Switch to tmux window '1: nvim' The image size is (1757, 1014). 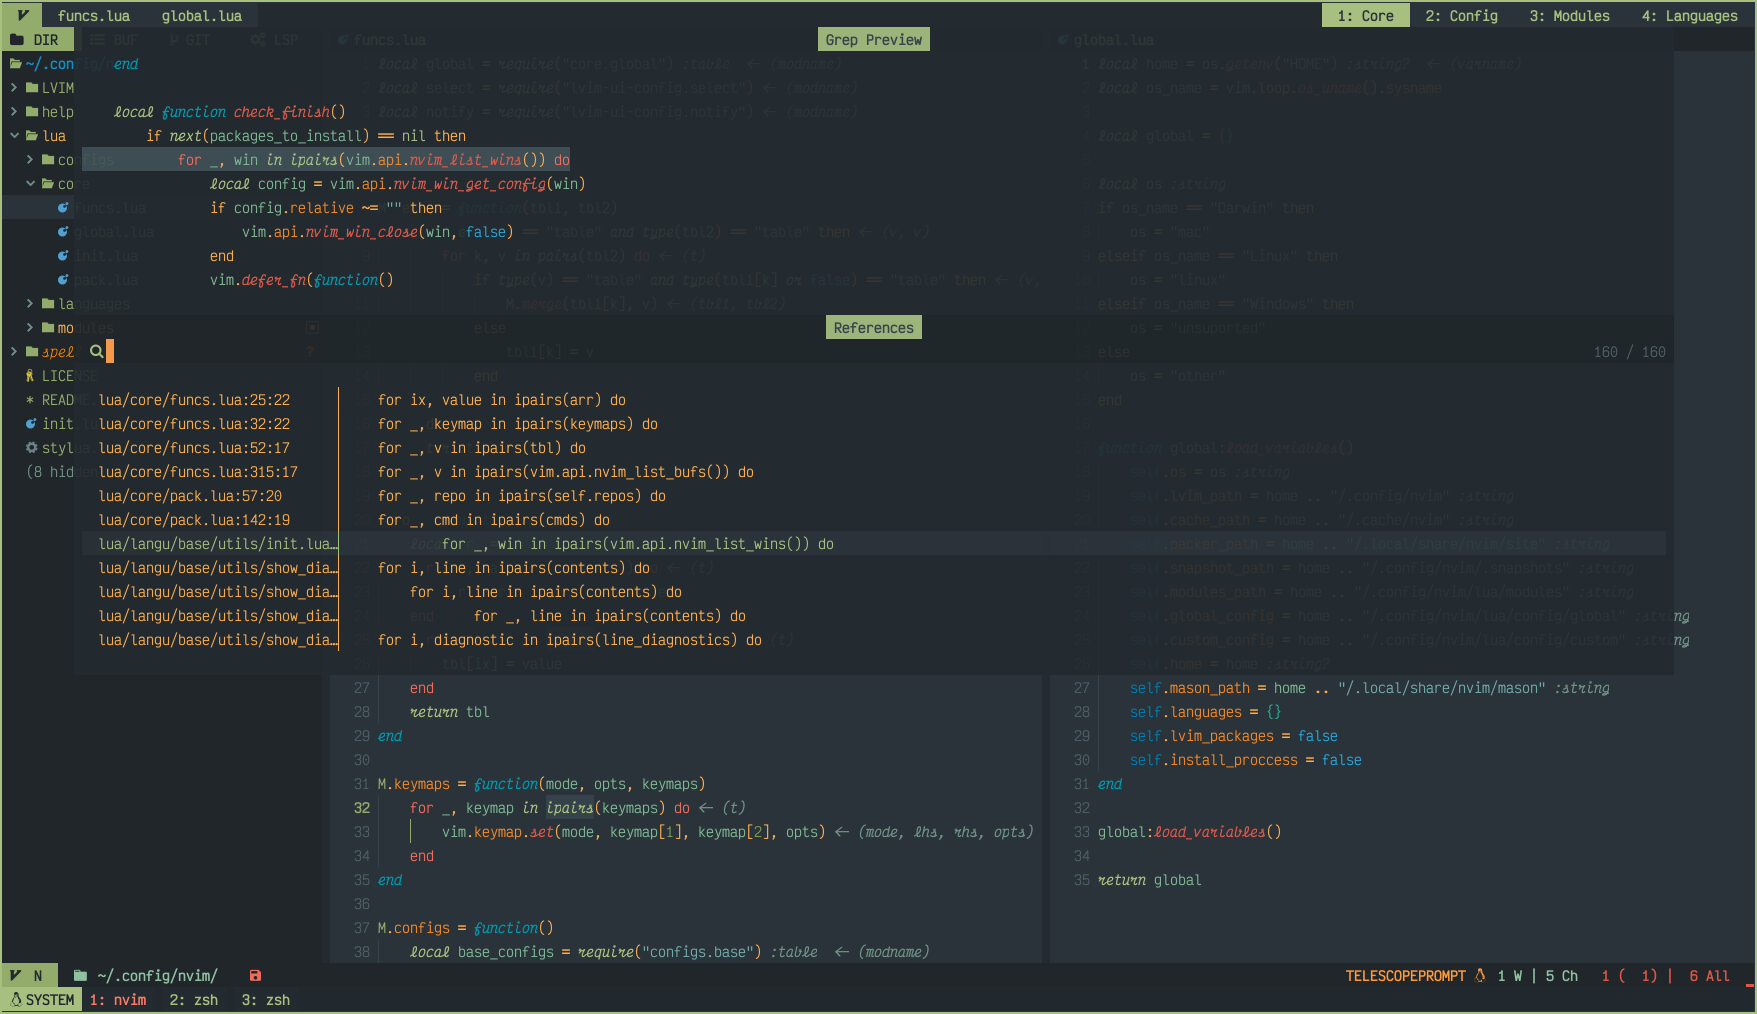tap(118, 1000)
